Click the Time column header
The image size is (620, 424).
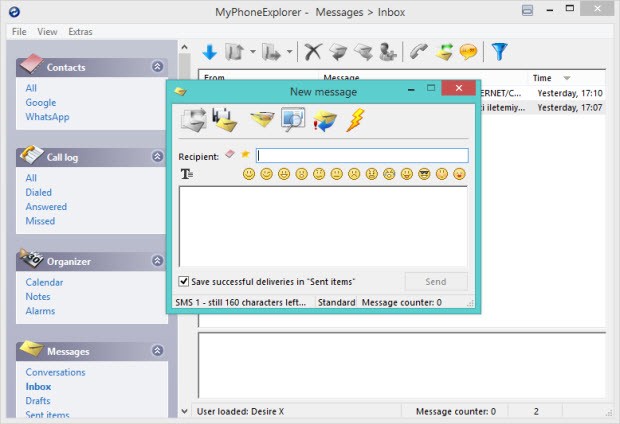[566, 78]
